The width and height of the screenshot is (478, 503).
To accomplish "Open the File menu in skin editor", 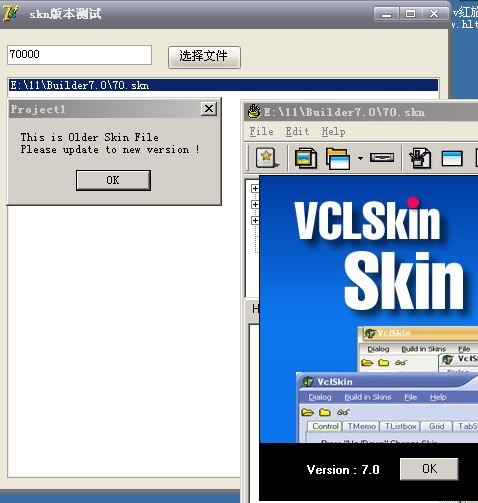I will 261,132.
